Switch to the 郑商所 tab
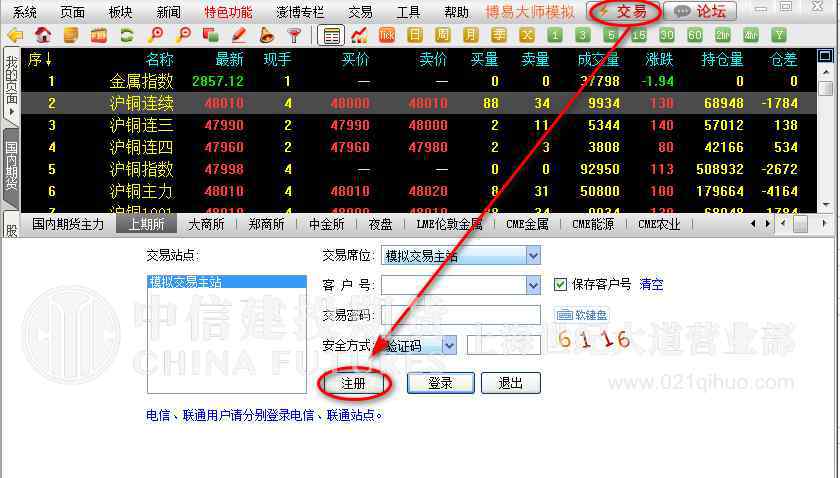The height and width of the screenshot is (478, 840). (x=266, y=224)
